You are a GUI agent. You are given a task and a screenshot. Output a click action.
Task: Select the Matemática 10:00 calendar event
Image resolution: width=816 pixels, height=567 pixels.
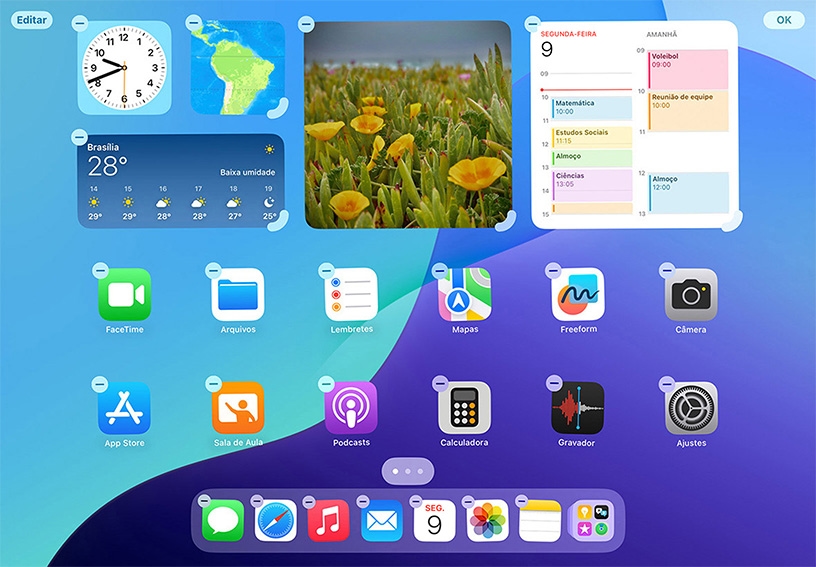[x=592, y=109]
